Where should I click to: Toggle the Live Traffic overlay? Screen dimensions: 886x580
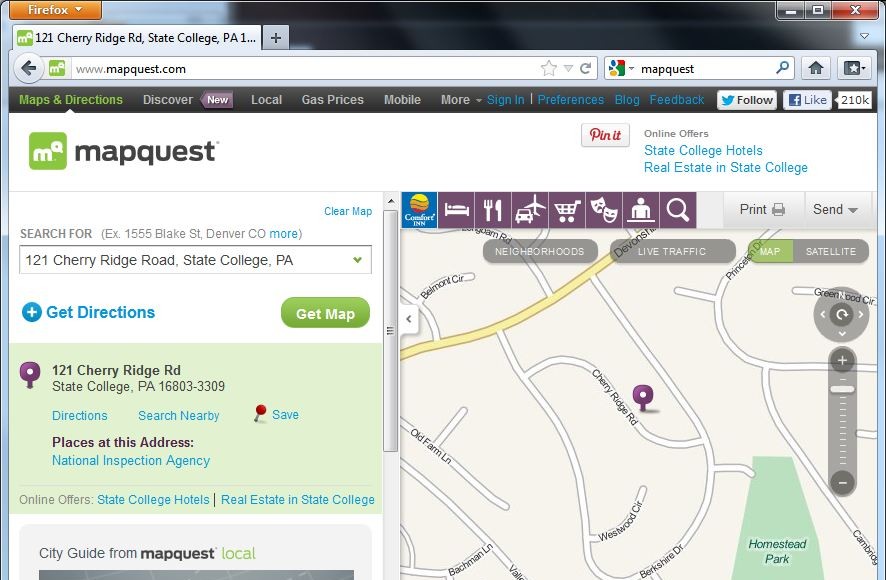coord(672,252)
